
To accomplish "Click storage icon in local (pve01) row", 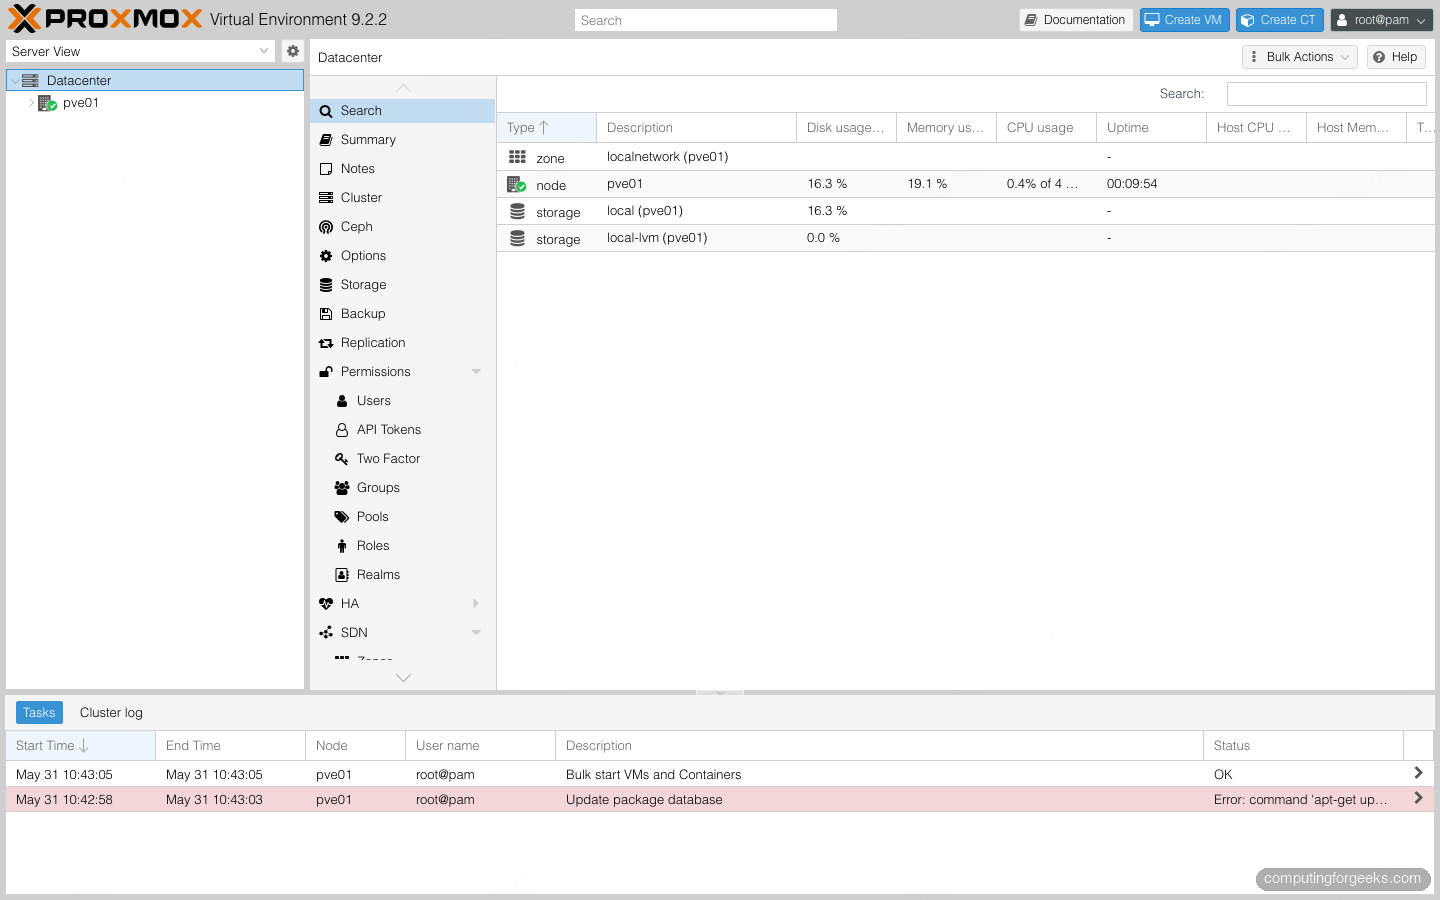I will point(517,211).
